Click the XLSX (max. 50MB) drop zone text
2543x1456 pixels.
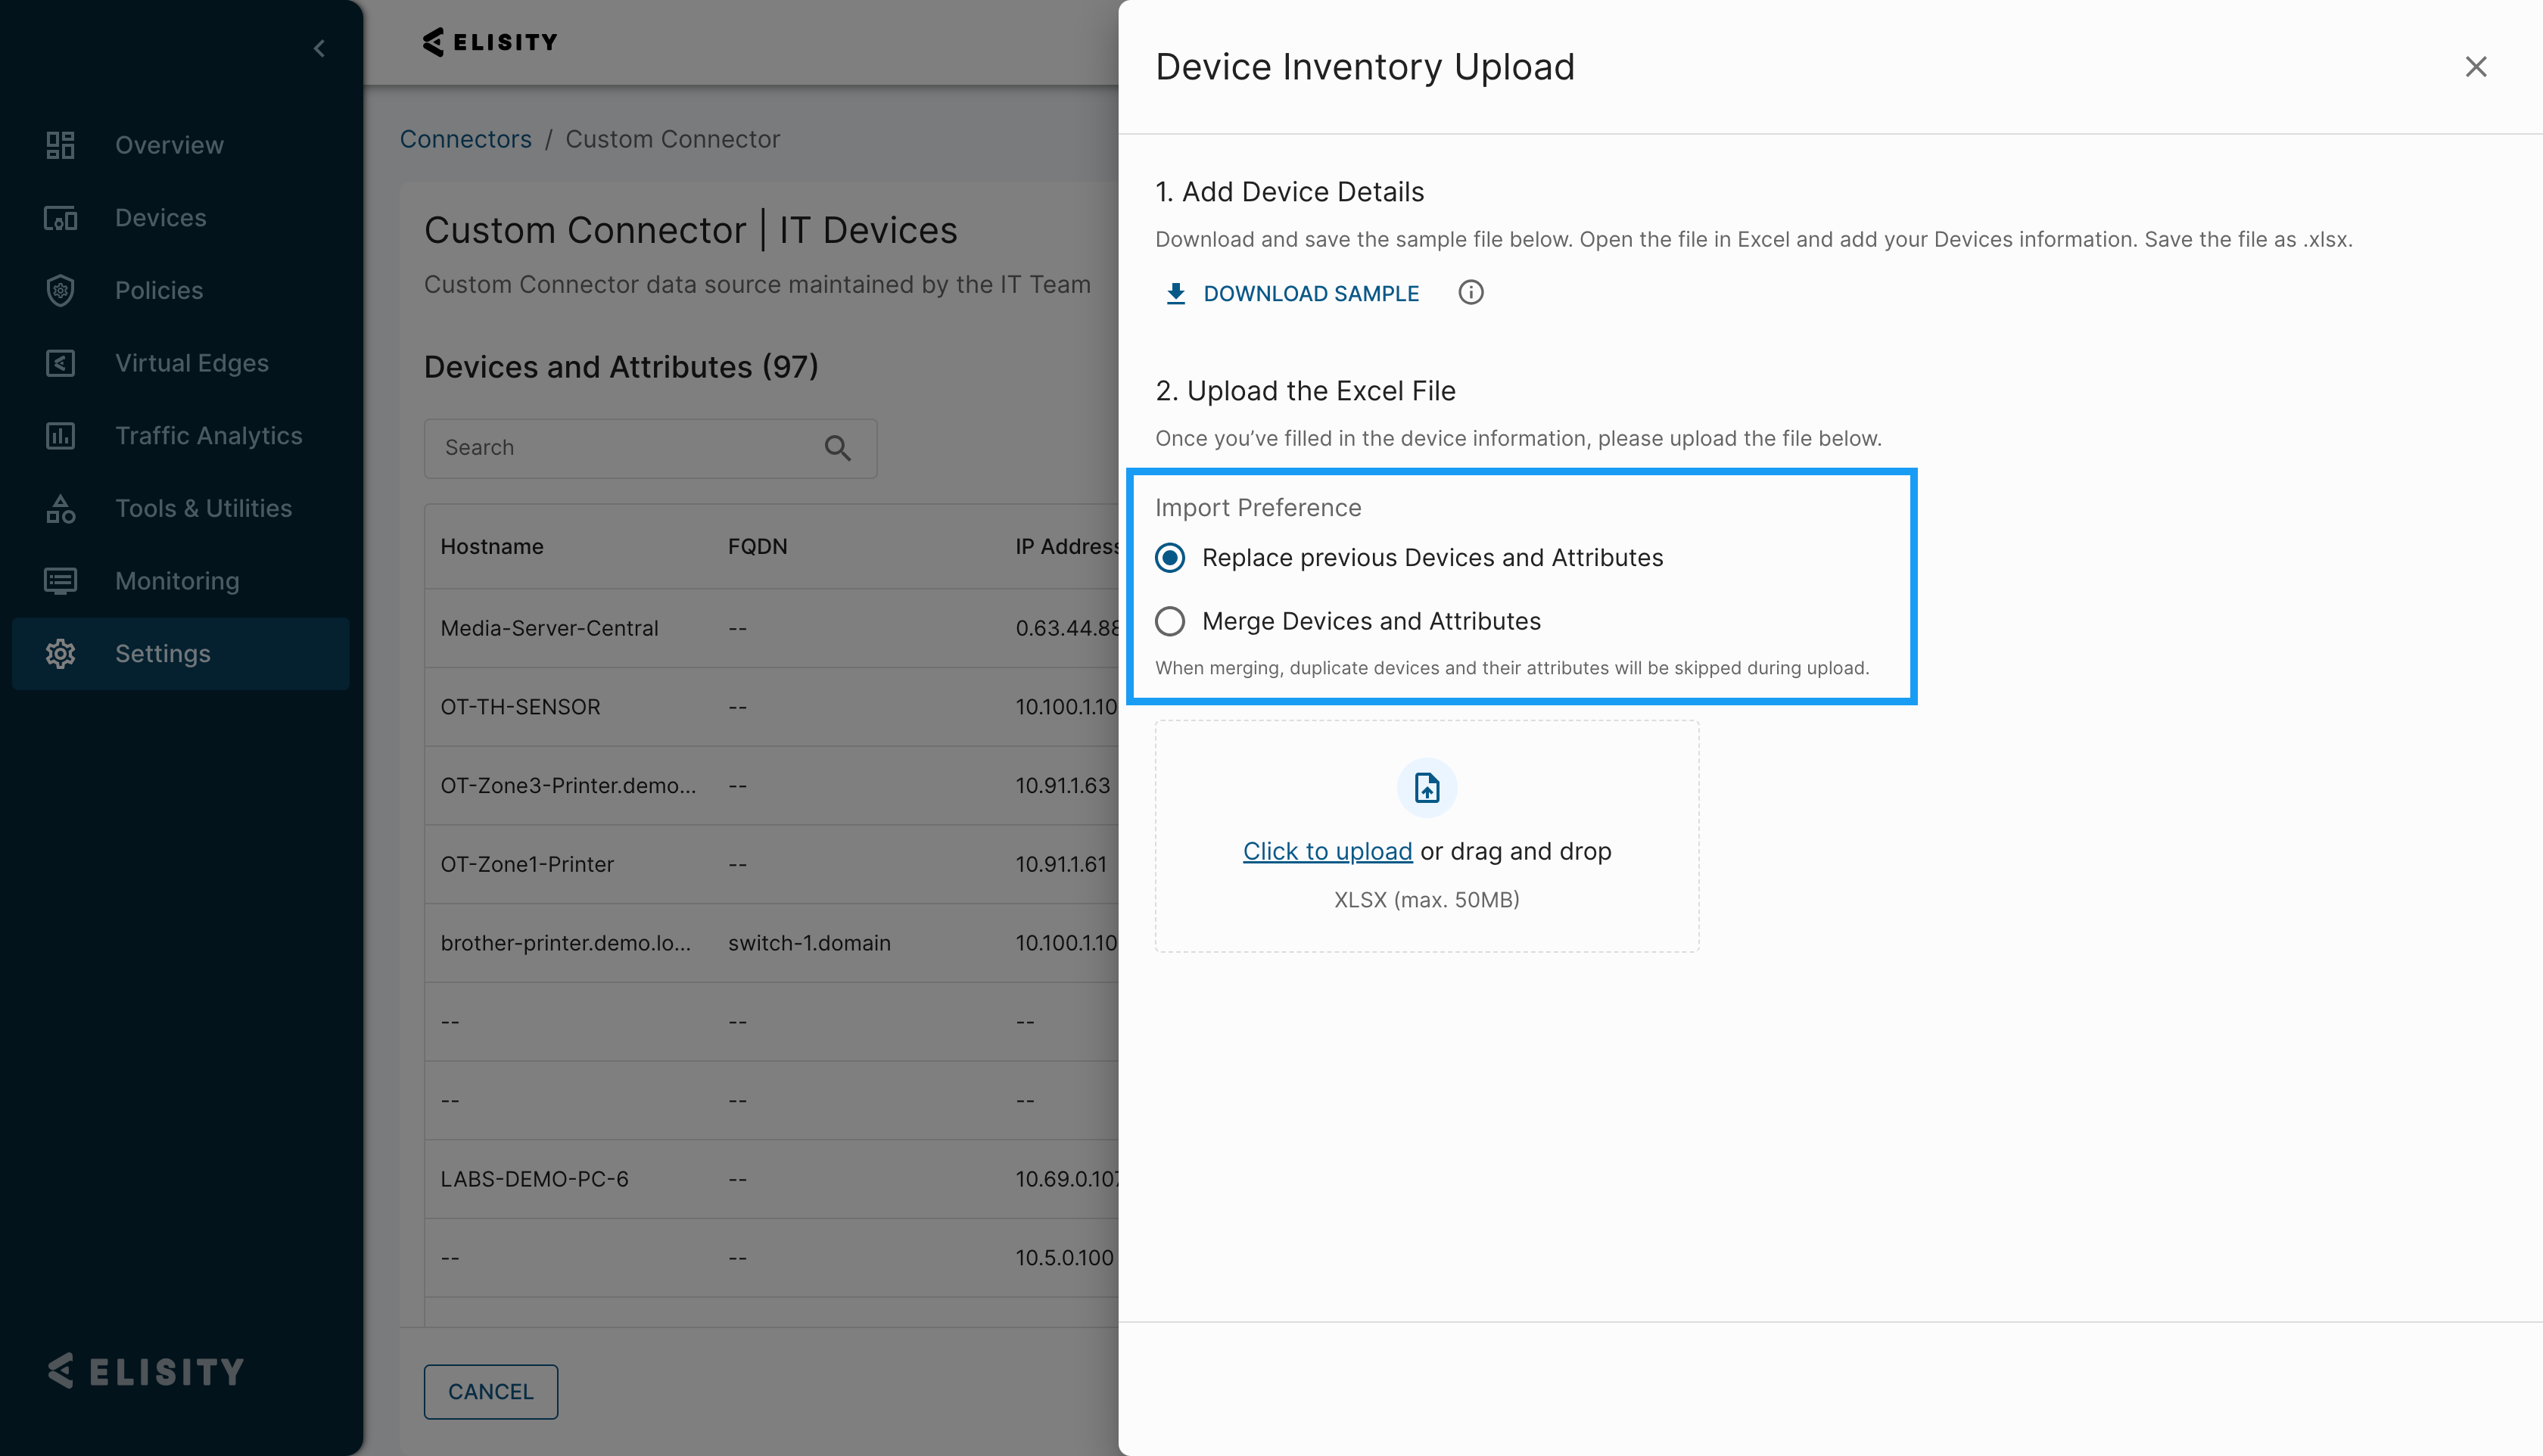click(1427, 900)
